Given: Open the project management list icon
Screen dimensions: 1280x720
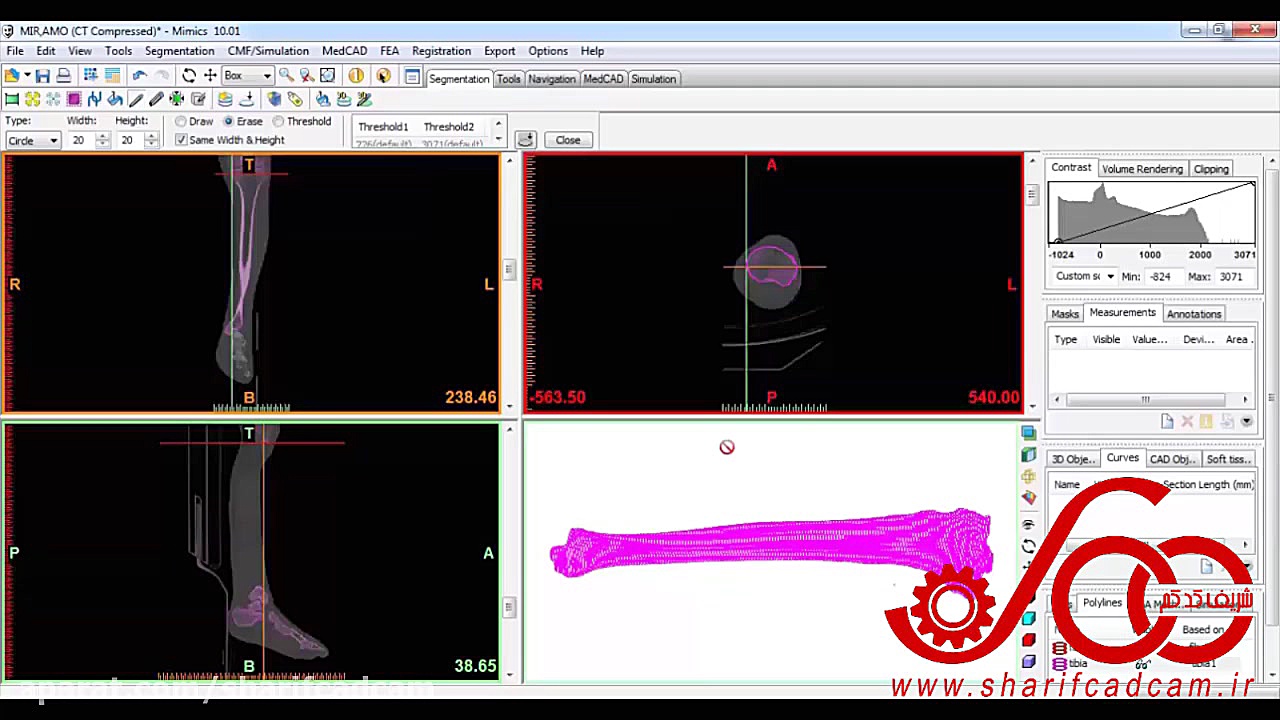Looking at the screenshot, I should (x=412, y=76).
